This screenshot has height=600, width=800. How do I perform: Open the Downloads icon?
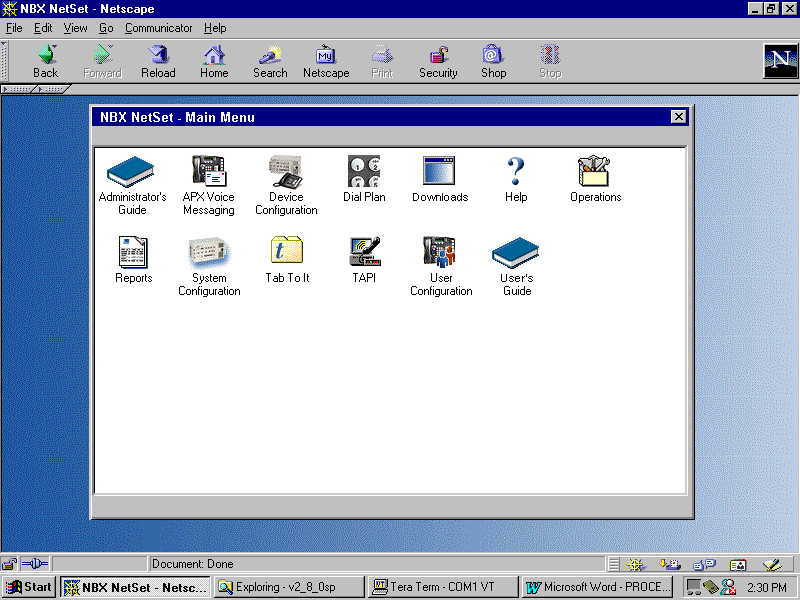pos(439,170)
